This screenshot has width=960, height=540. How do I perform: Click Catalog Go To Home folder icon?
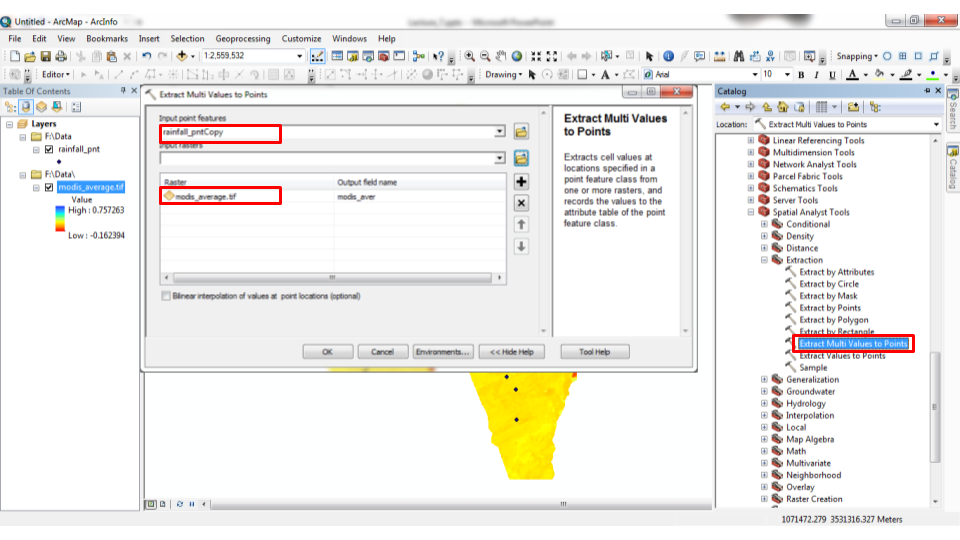point(782,107)
